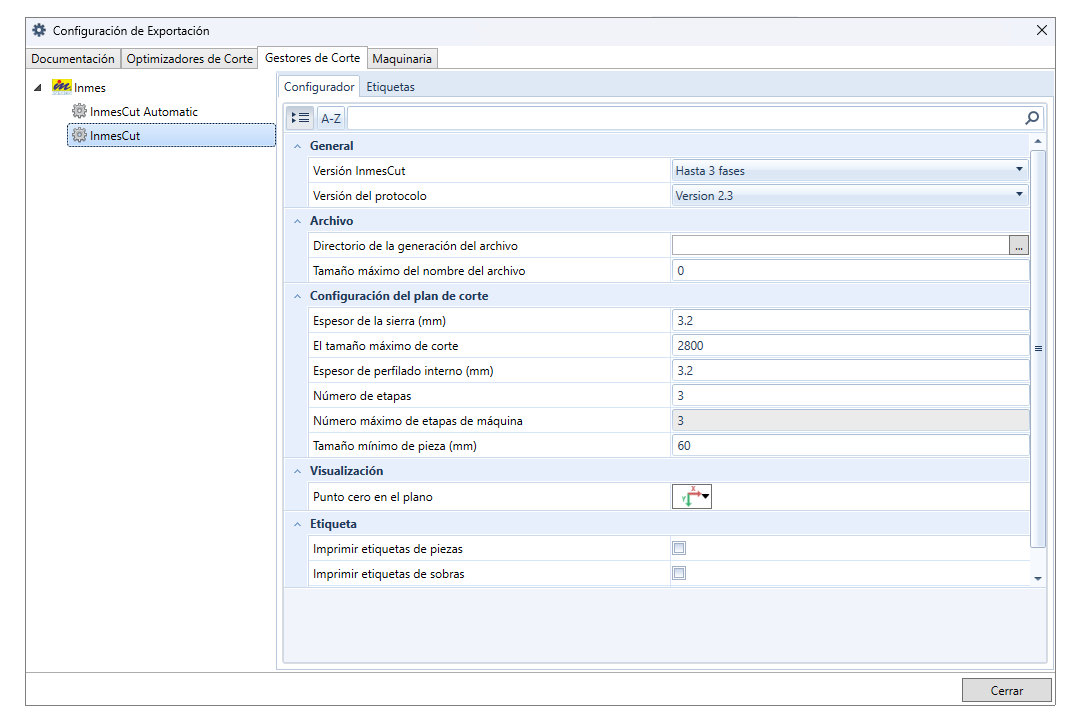Open the Punto cero axis picker
Screen dimensions: 1072x724
(692, 496)
